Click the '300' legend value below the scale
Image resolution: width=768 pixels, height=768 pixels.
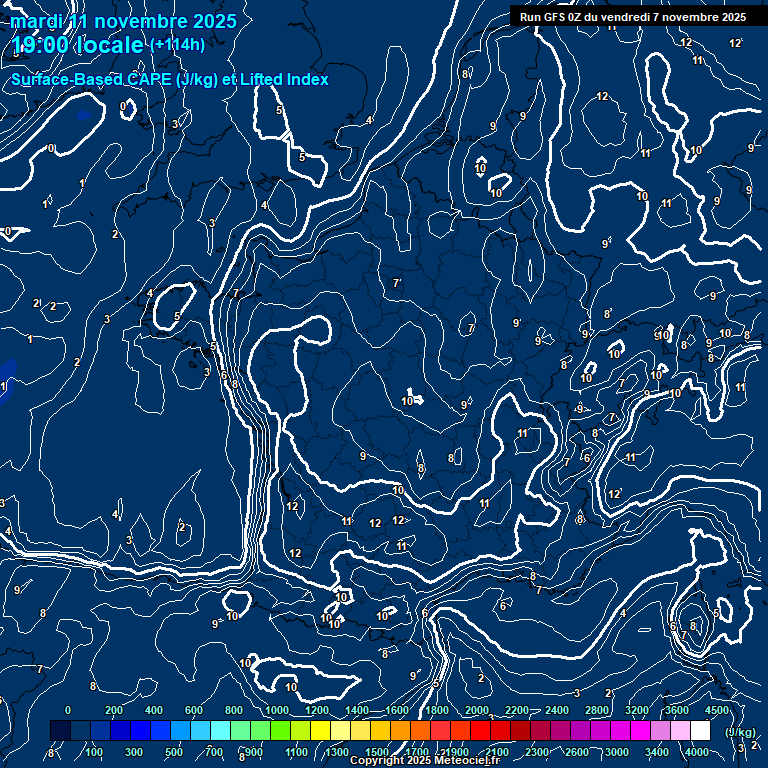pyautogui.click(x=134, y=752)
